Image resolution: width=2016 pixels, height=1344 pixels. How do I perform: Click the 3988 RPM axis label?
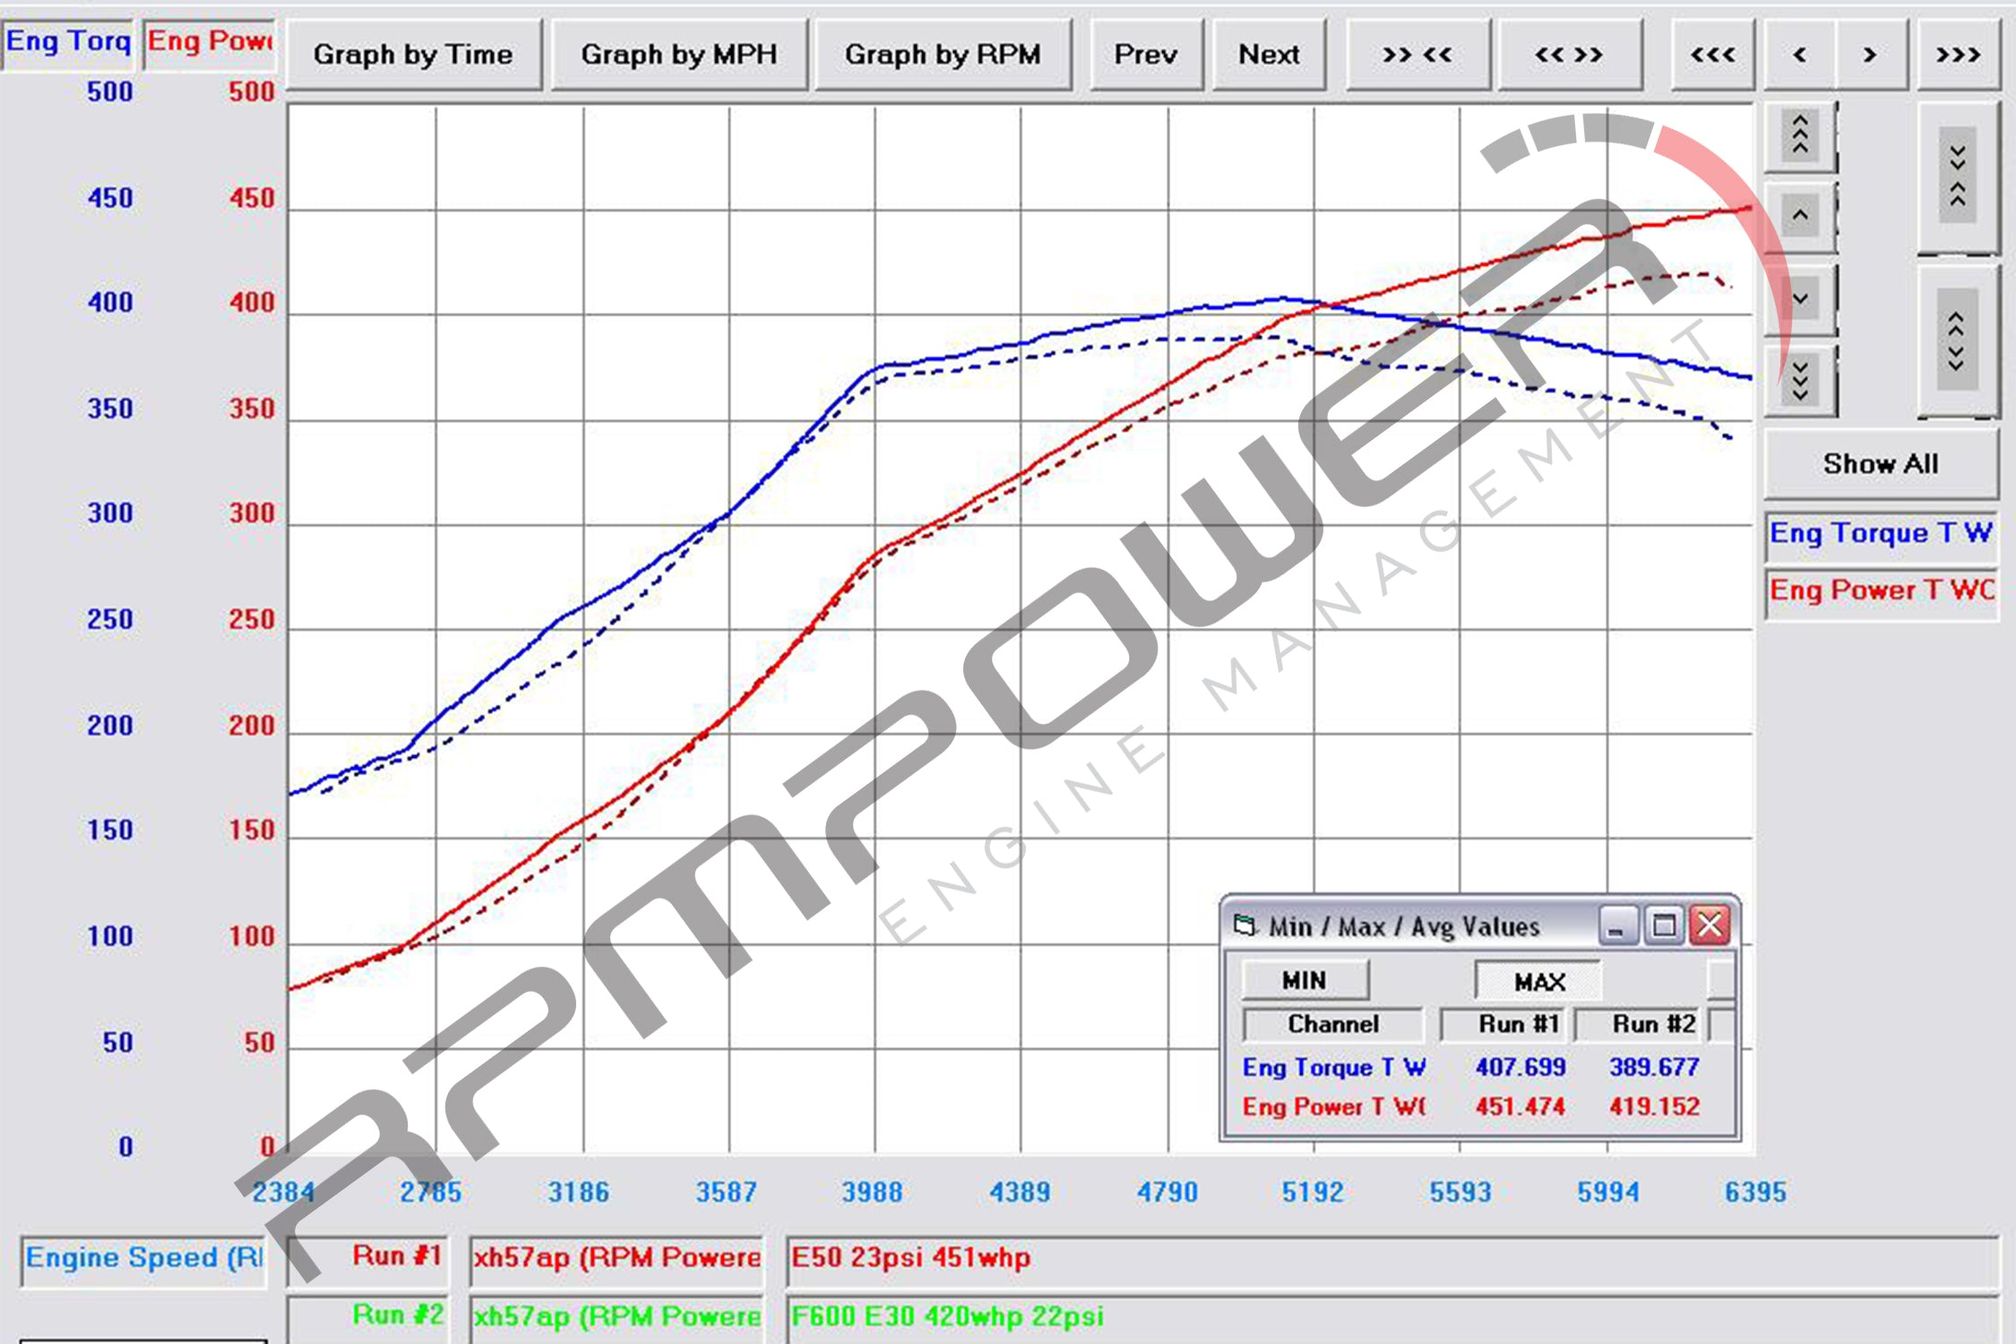point(872,1192)
